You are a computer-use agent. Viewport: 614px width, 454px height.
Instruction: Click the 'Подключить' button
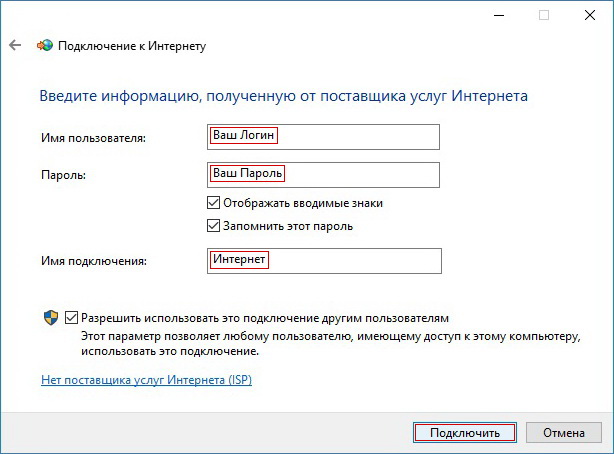pyautogui.click(x=464, y=433)
